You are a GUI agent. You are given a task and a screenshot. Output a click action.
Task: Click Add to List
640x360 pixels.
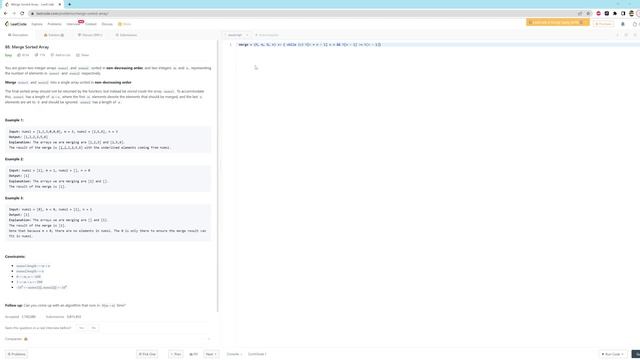(60, 55)
